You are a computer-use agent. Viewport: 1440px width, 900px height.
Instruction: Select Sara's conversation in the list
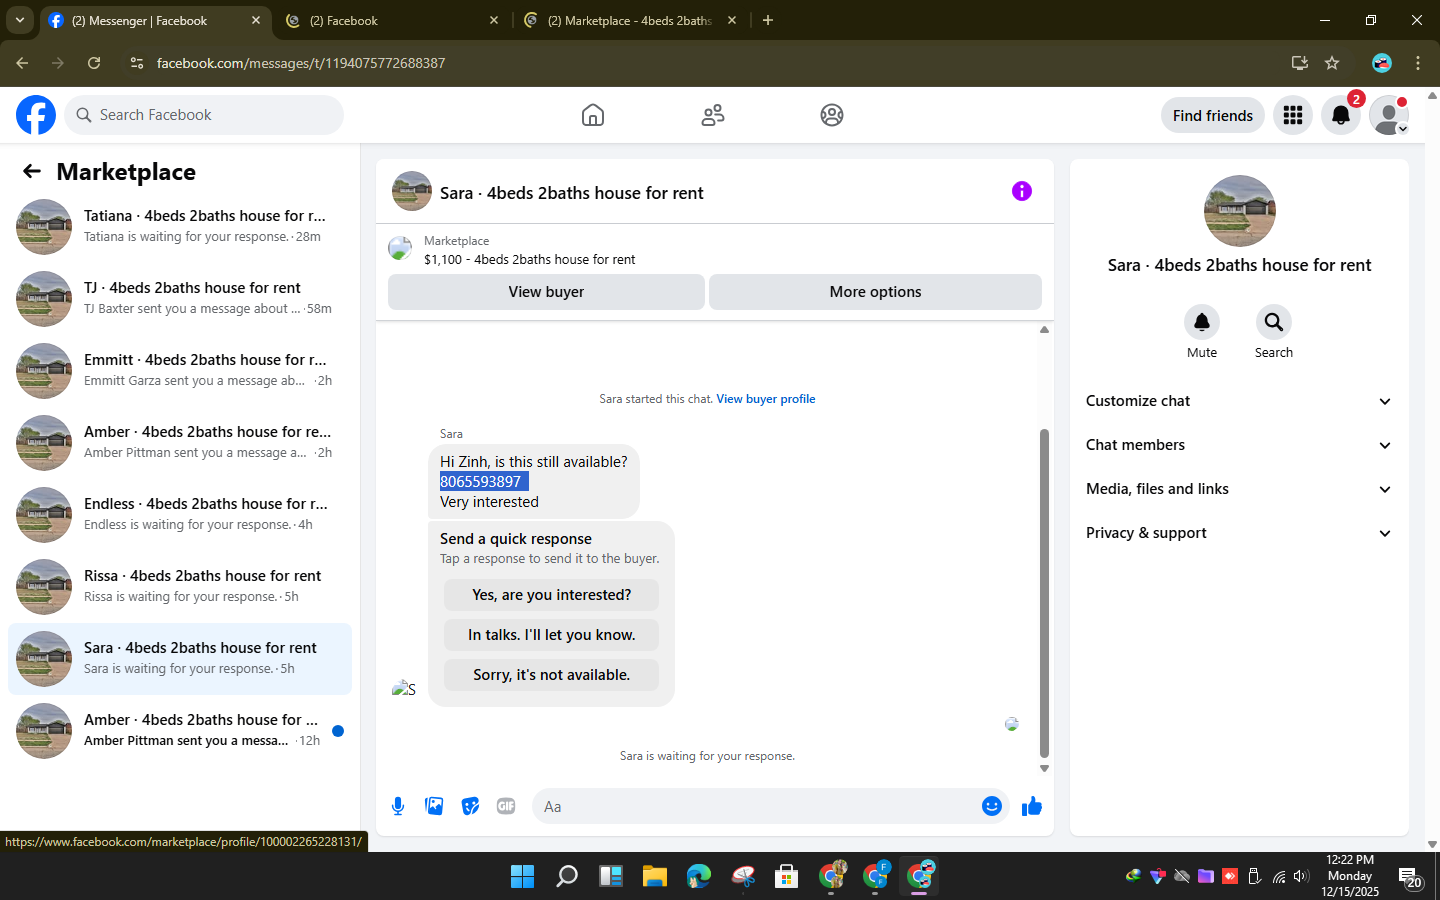(180, 659)
